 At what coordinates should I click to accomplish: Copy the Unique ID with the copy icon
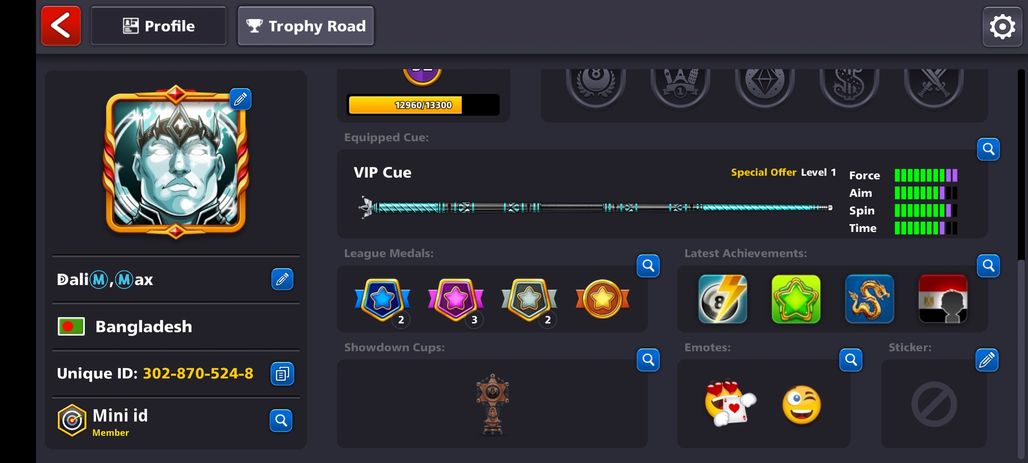click(x=283, y=374)
